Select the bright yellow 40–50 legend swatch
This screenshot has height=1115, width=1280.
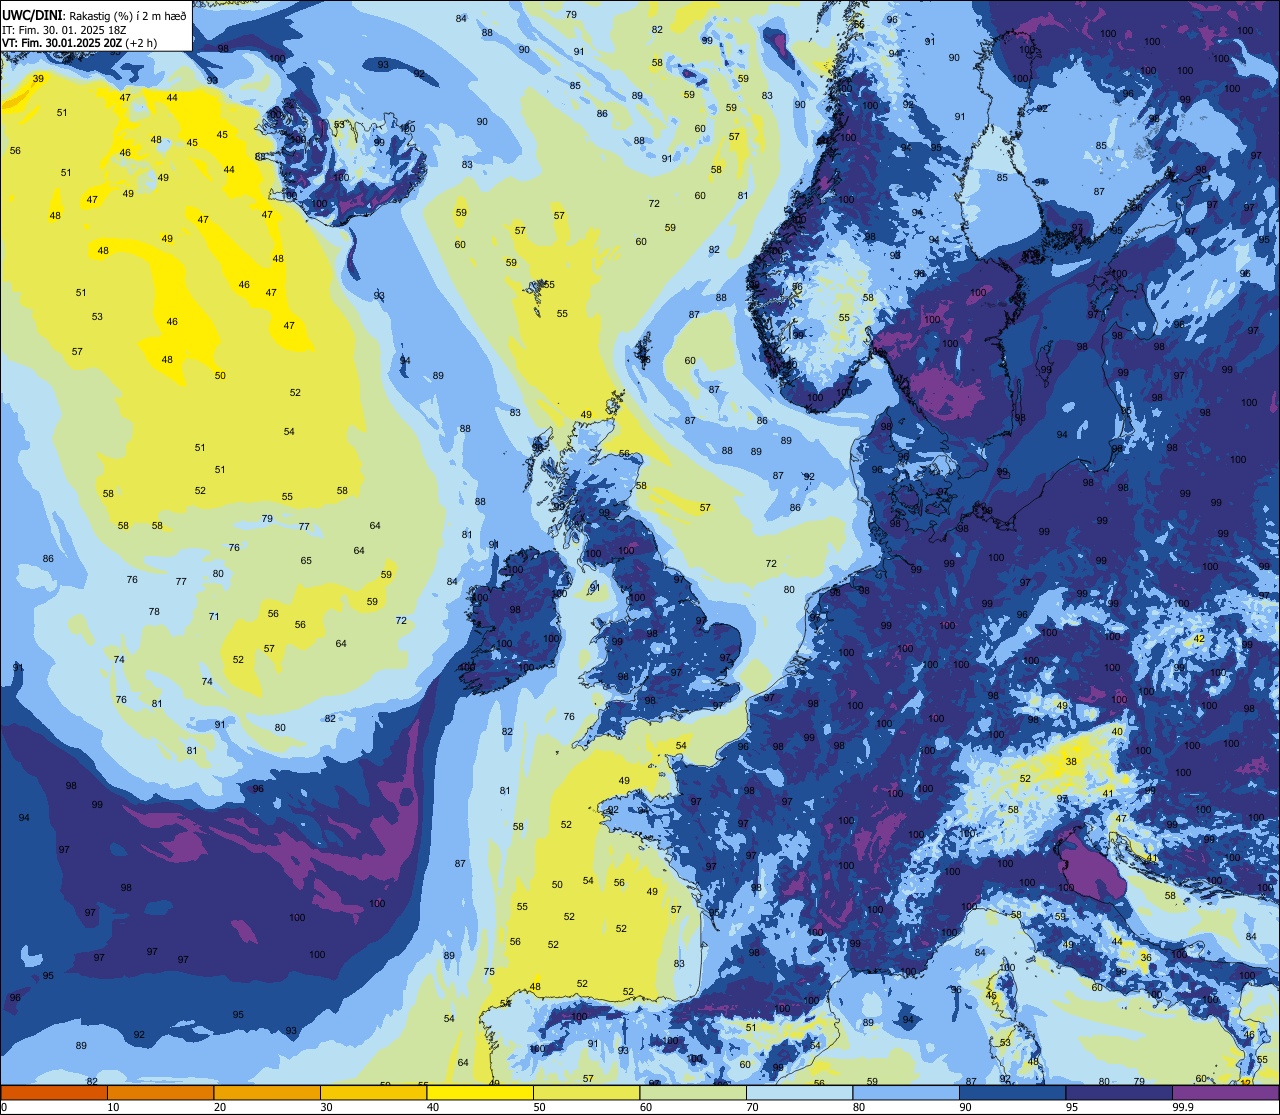coord(480,1092)
